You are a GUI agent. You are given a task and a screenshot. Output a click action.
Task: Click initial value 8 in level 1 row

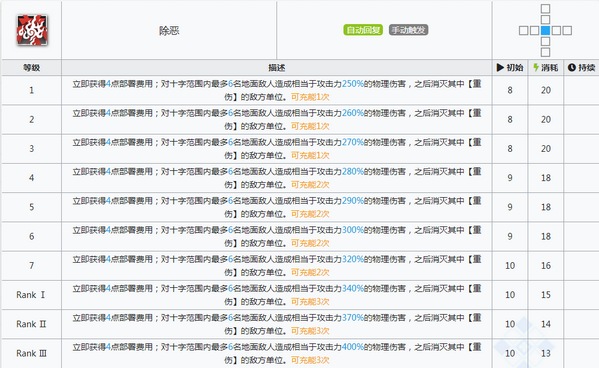(x=510, y=90)
